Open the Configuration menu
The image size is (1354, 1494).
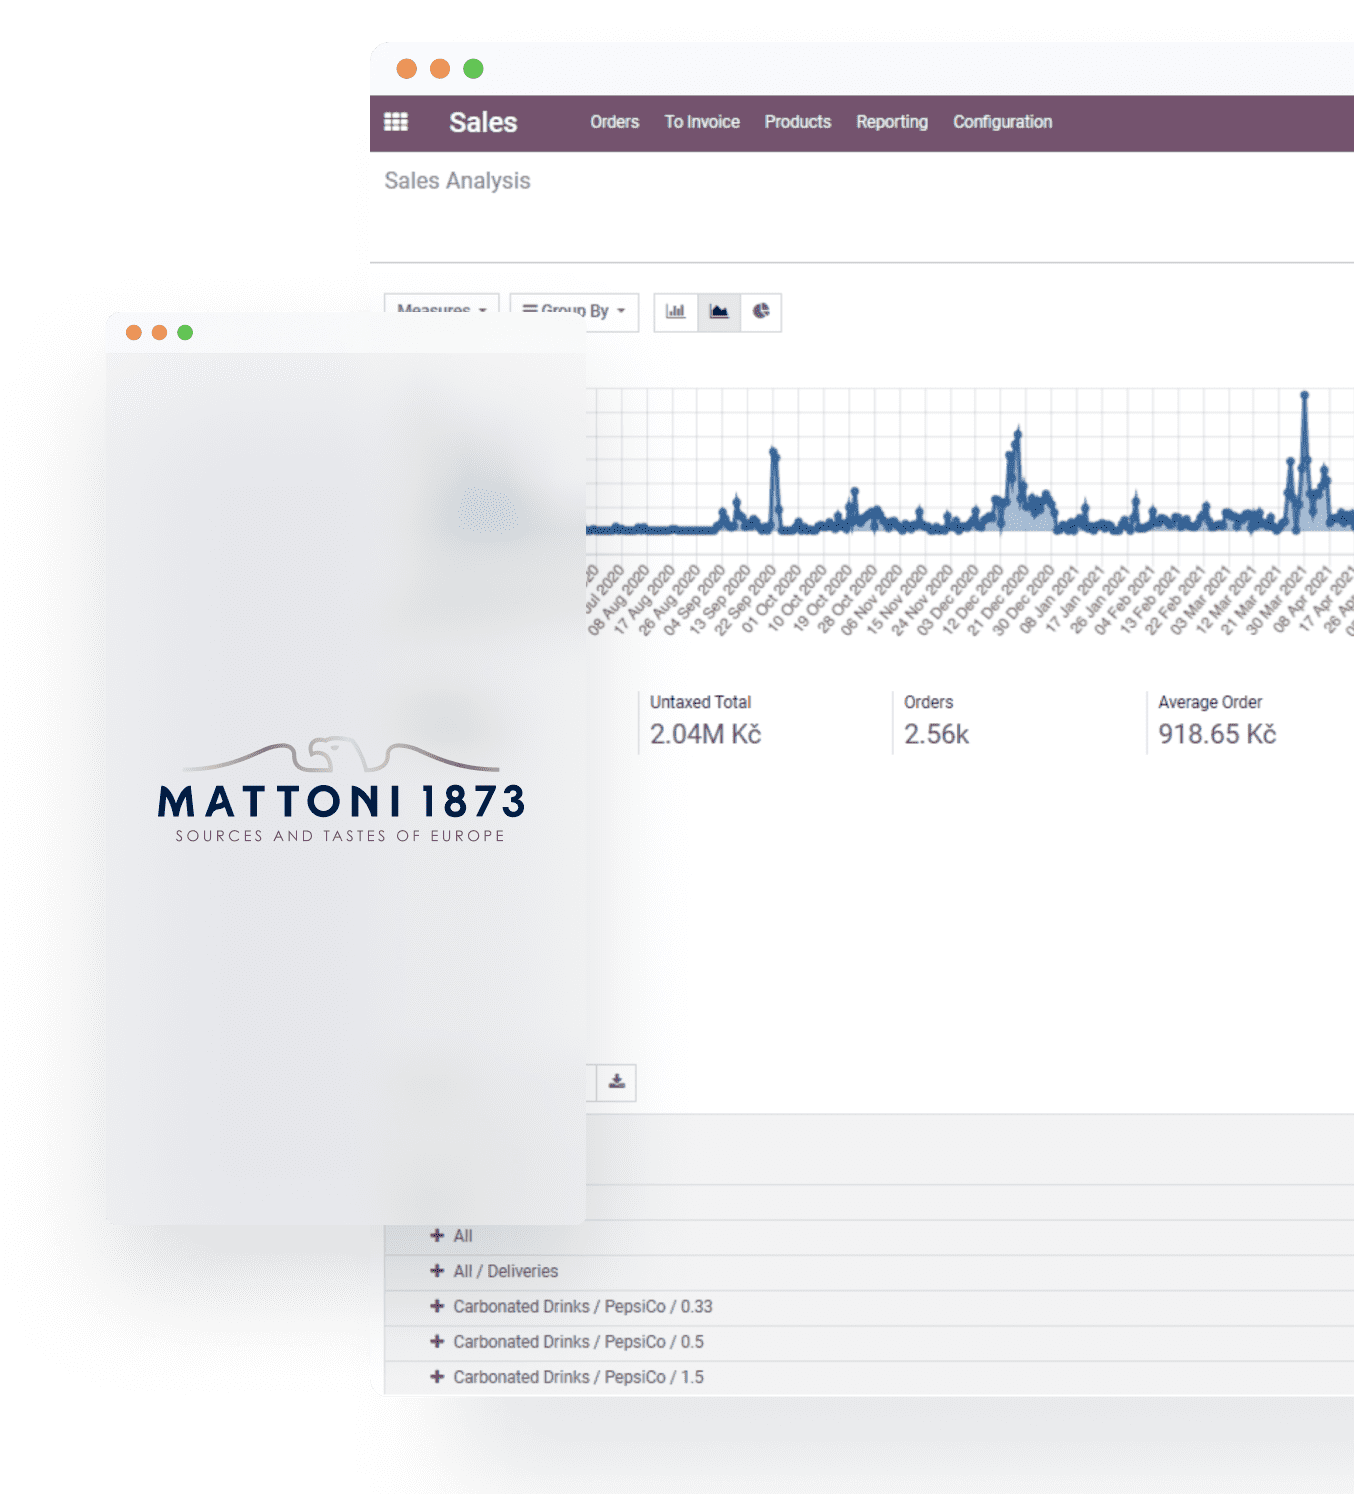point(1002,122)
